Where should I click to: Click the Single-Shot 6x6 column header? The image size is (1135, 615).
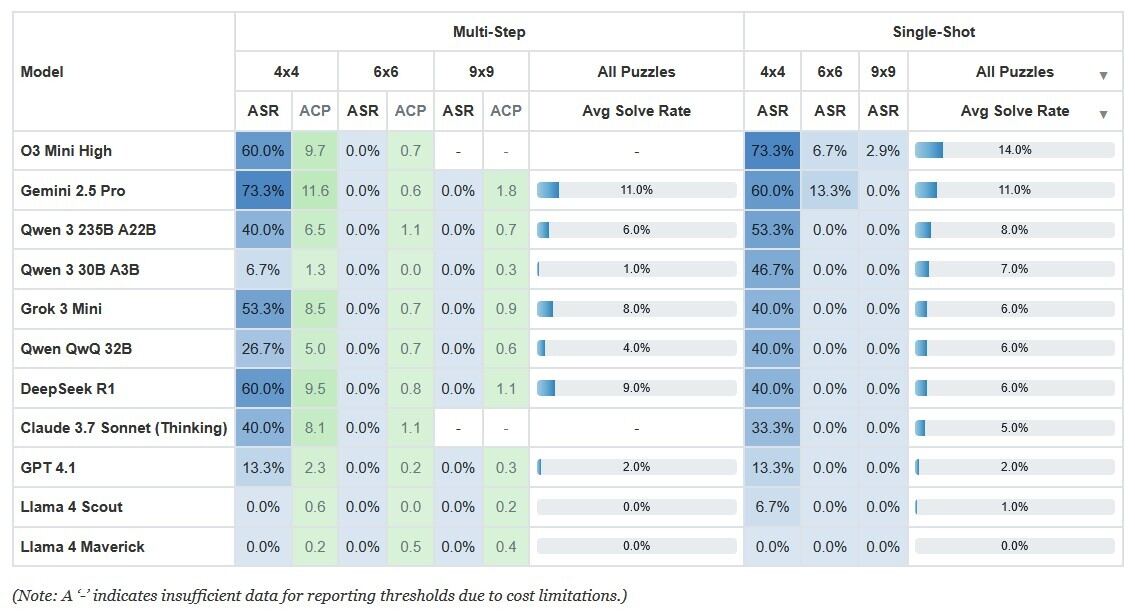coord(830,72)
